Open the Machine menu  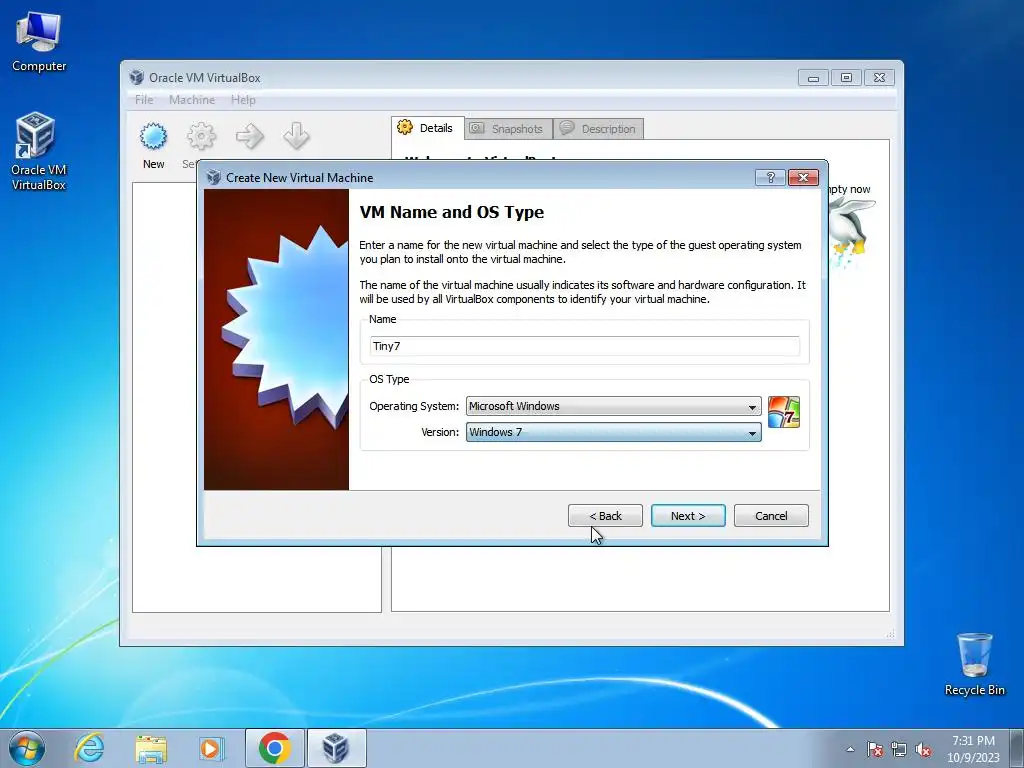click(x=191, y=100)
